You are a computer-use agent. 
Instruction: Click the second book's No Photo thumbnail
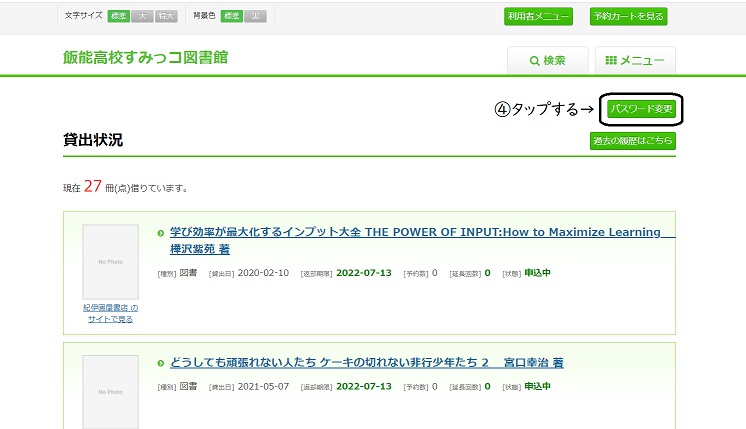pos(110,390)
